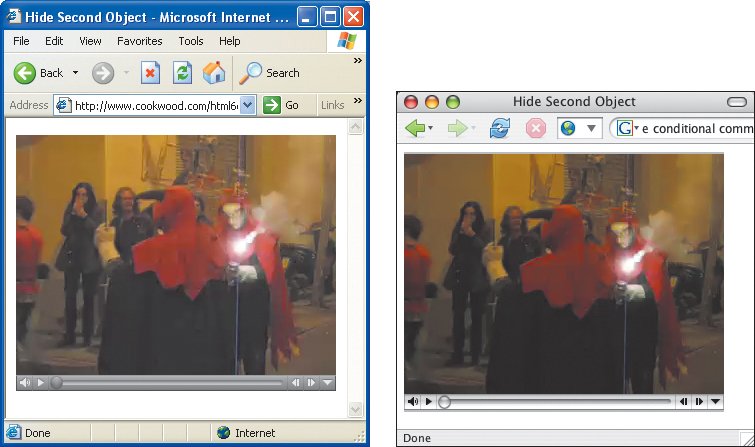Viewport: 755px width, 447px height.
Task: Click the blue reload icon in the Mac browser
Action: [500, 129]
